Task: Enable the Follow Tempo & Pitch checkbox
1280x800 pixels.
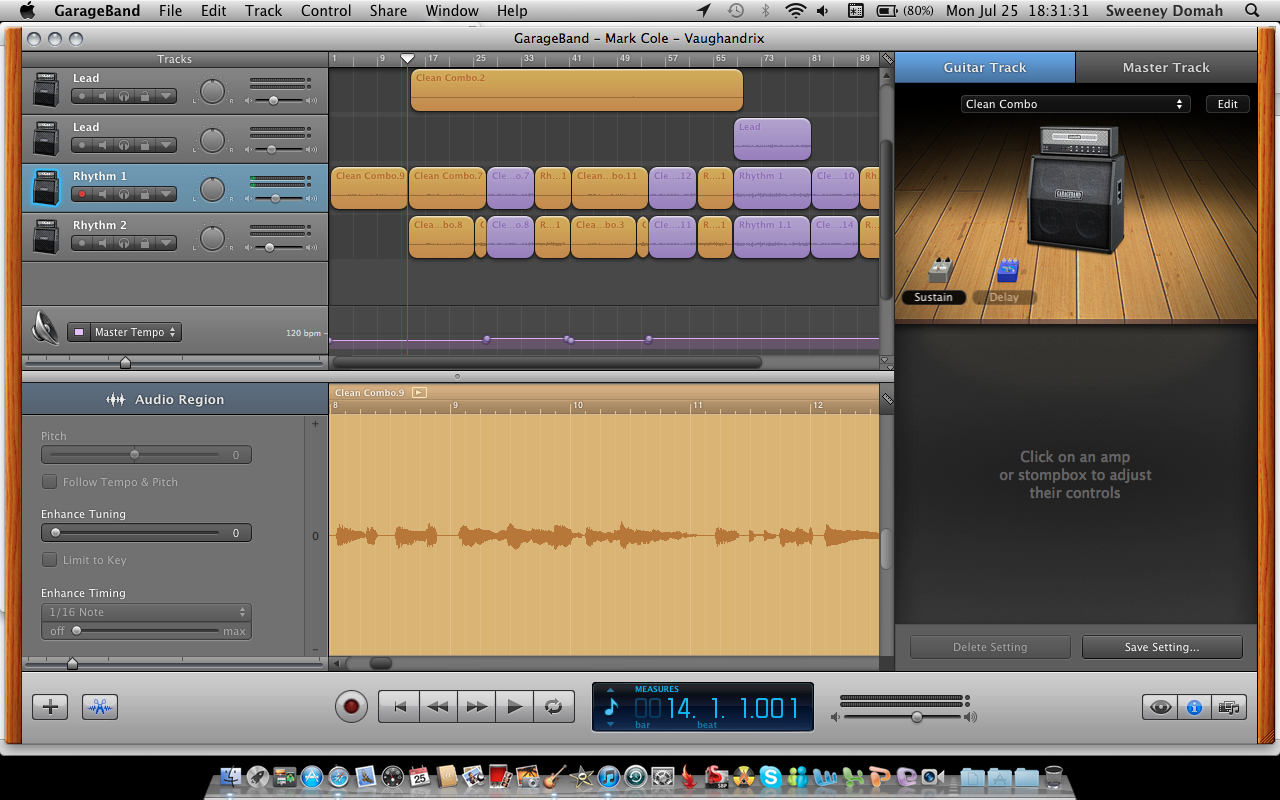Action: 49,482
